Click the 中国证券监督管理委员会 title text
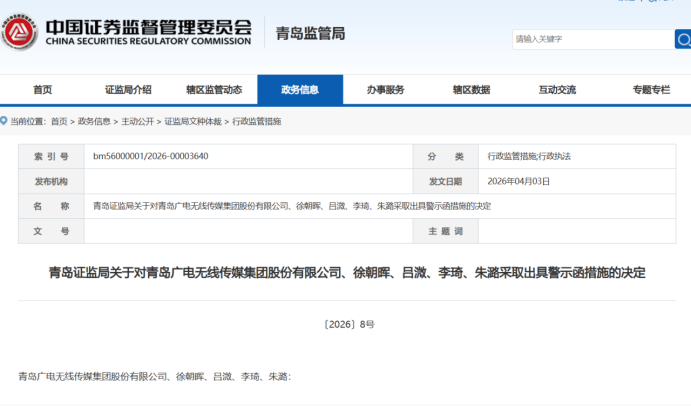This screenshot has width=691, height=408. tap(147, 25)
